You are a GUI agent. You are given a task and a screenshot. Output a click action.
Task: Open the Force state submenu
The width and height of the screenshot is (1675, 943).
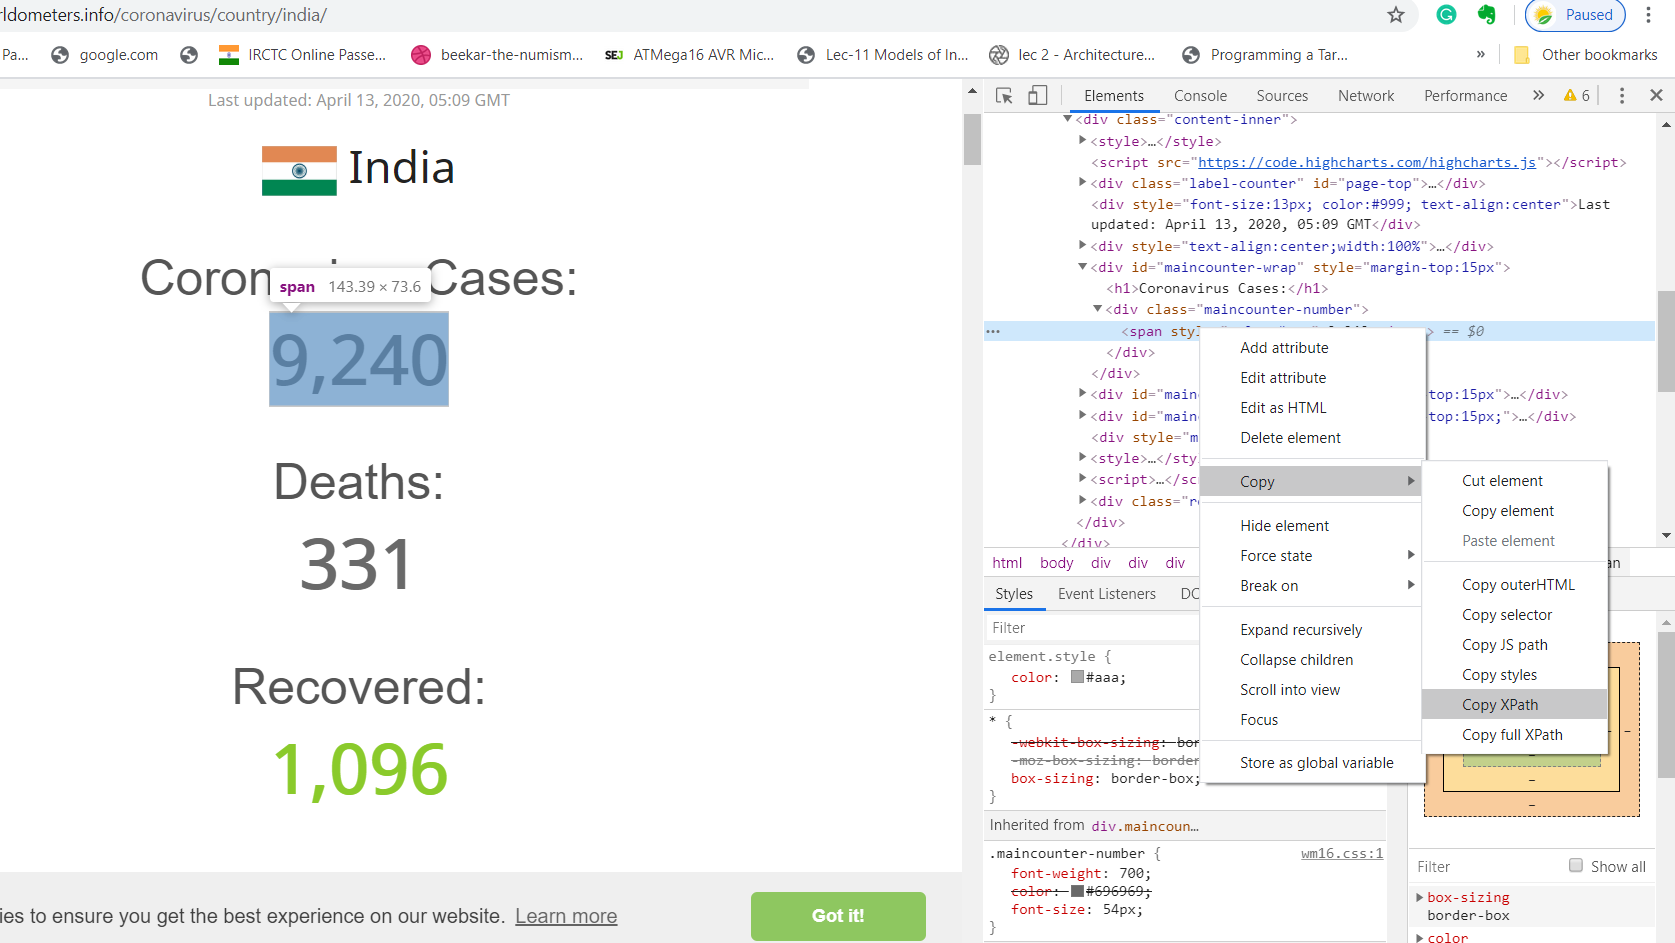click(1312, 556)
